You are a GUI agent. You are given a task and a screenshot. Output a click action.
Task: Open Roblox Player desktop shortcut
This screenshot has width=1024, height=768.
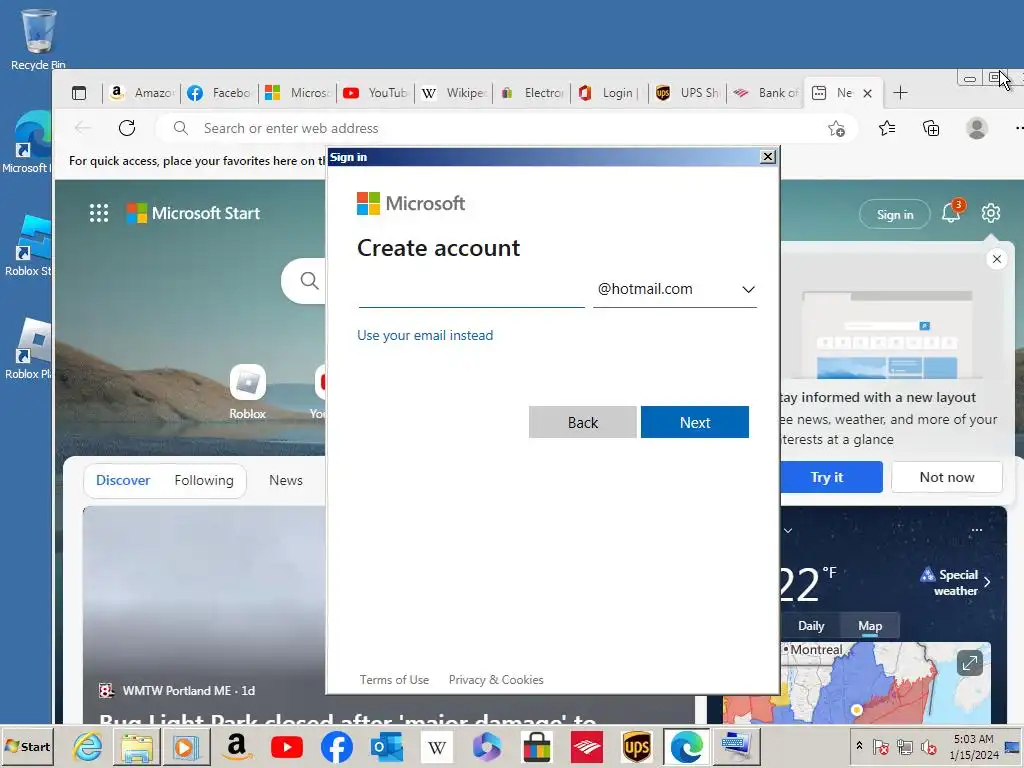(x=27, y=349)
